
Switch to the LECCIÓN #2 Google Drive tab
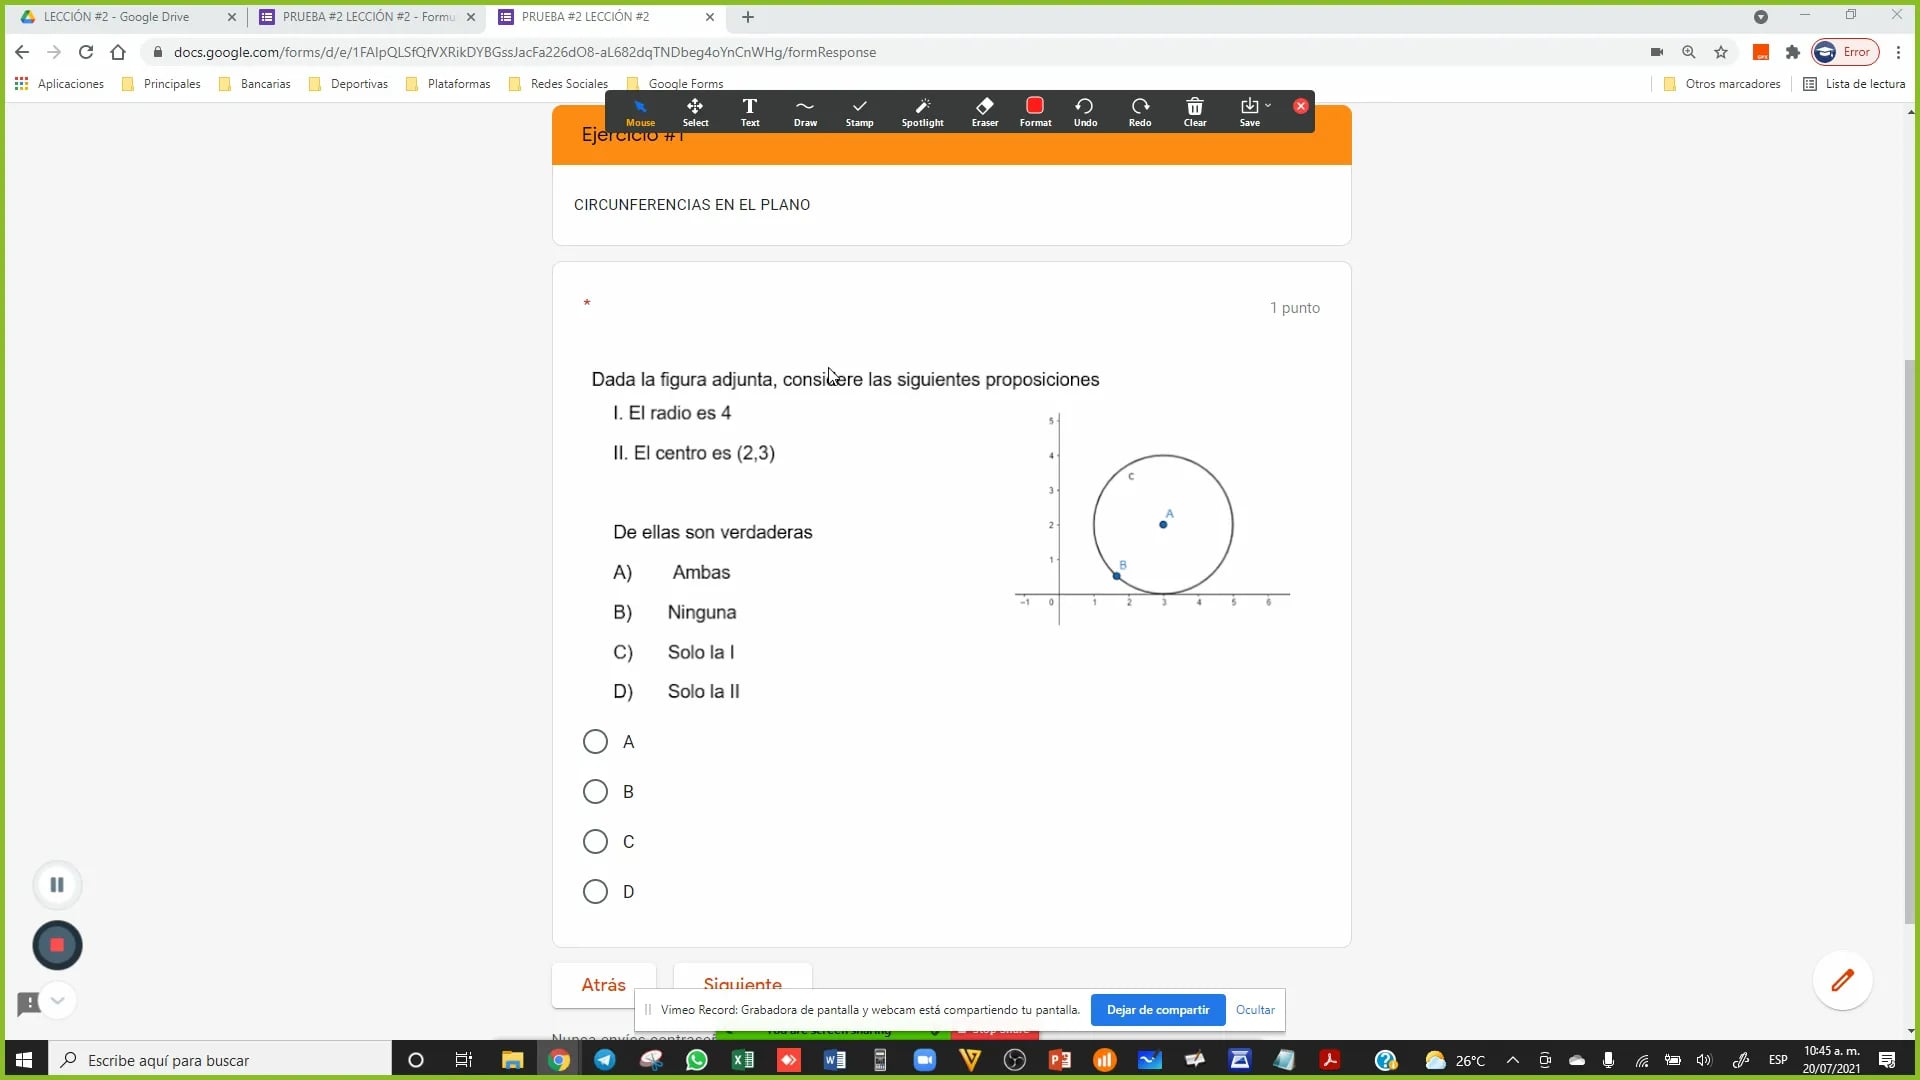(120, 17)
